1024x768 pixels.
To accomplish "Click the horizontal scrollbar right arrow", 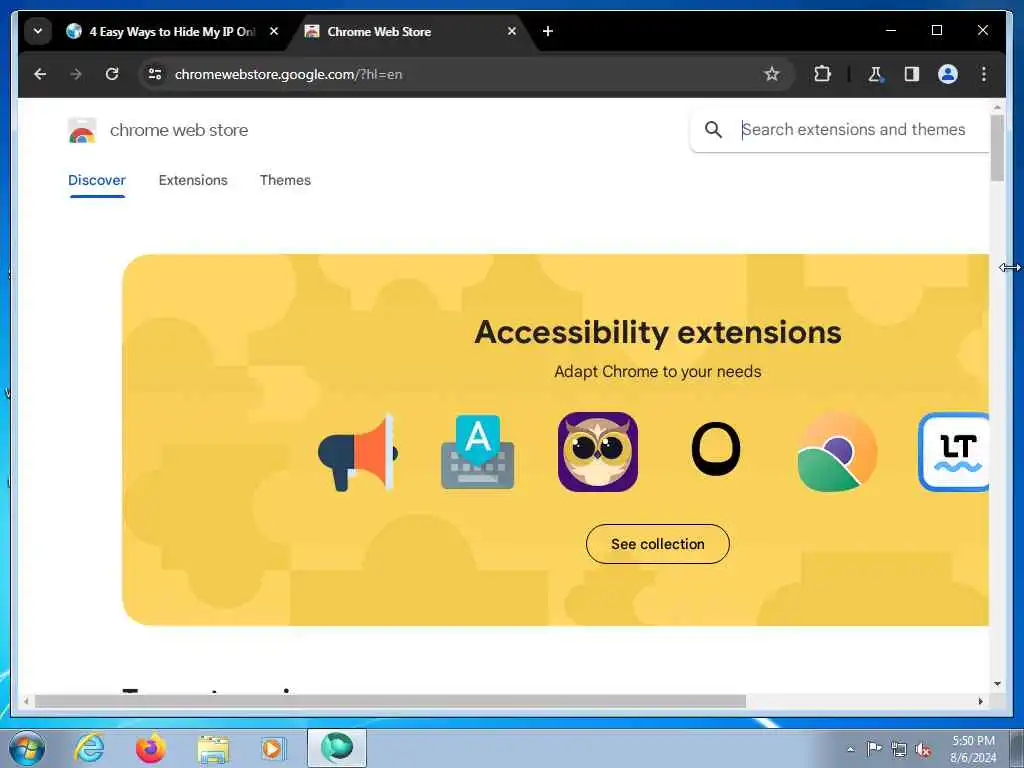I will pos(980,701).
